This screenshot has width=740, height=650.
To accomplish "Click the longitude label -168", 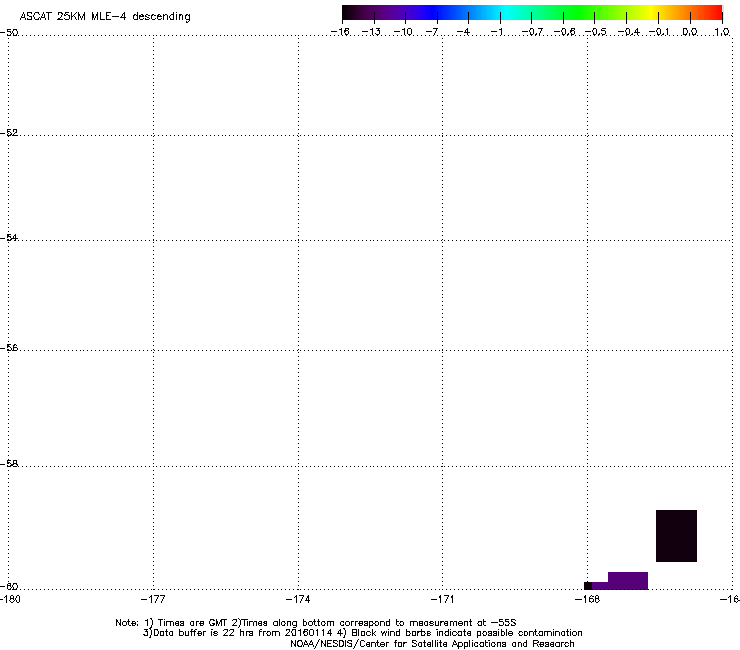I will [588, 599].
